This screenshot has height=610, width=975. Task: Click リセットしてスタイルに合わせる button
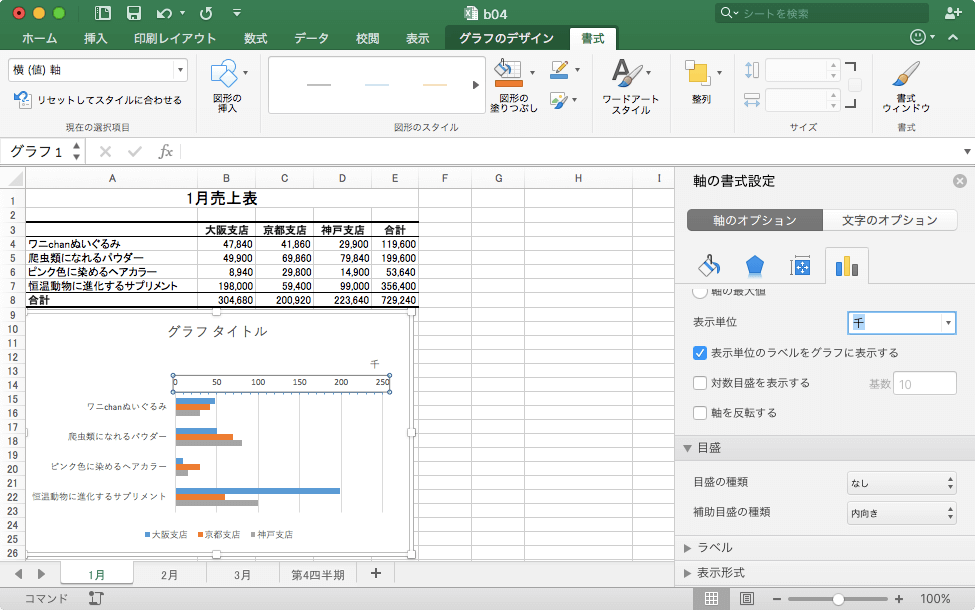pyautogui.click(x=98, y=99)
